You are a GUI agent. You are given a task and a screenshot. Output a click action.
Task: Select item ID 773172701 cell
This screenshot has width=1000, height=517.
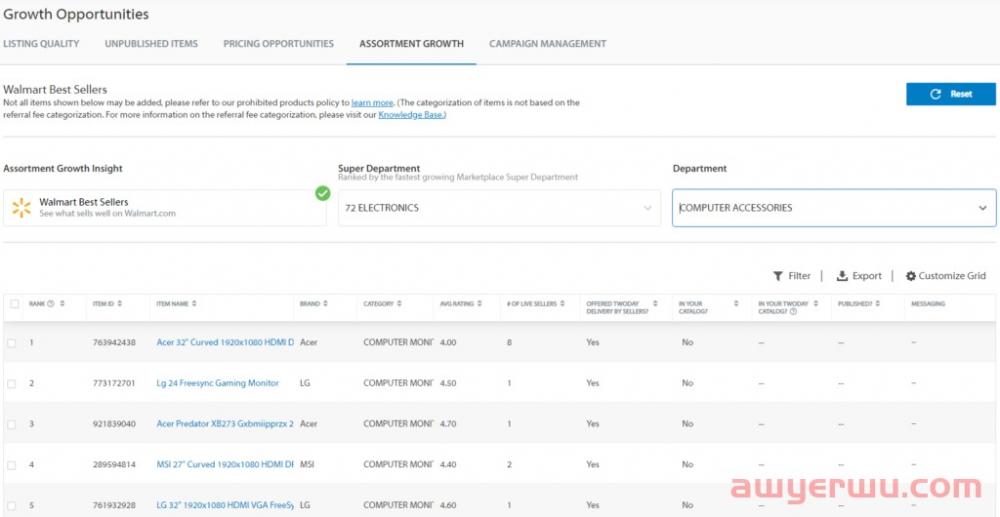click(x=114, y=384)
